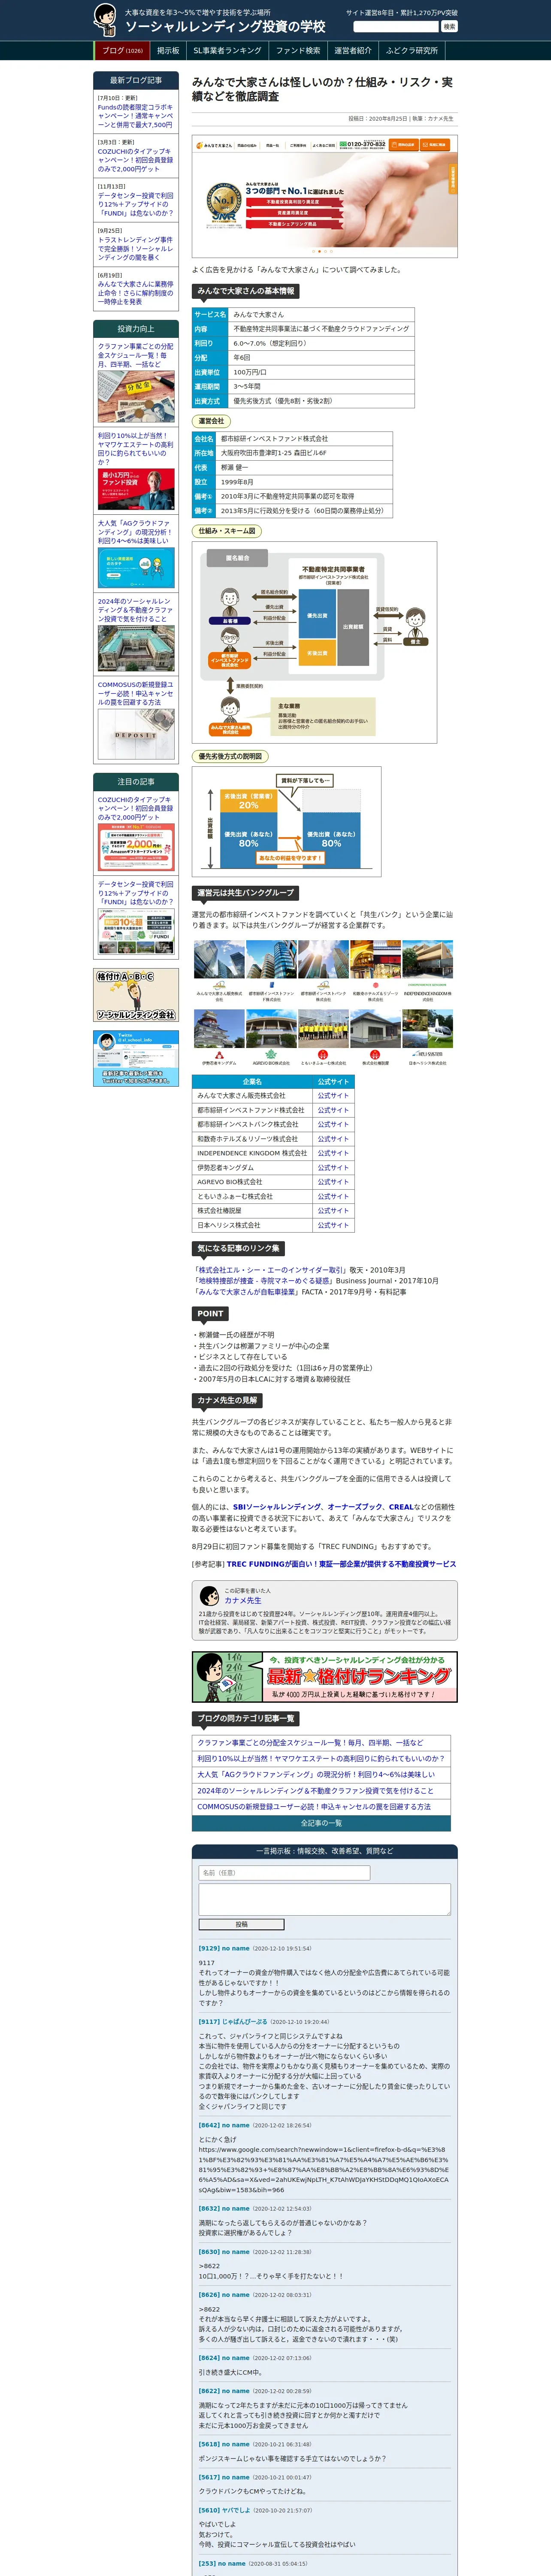
Task: Click the 全記事の一覧 button
Action: (x=321, y=1823)
